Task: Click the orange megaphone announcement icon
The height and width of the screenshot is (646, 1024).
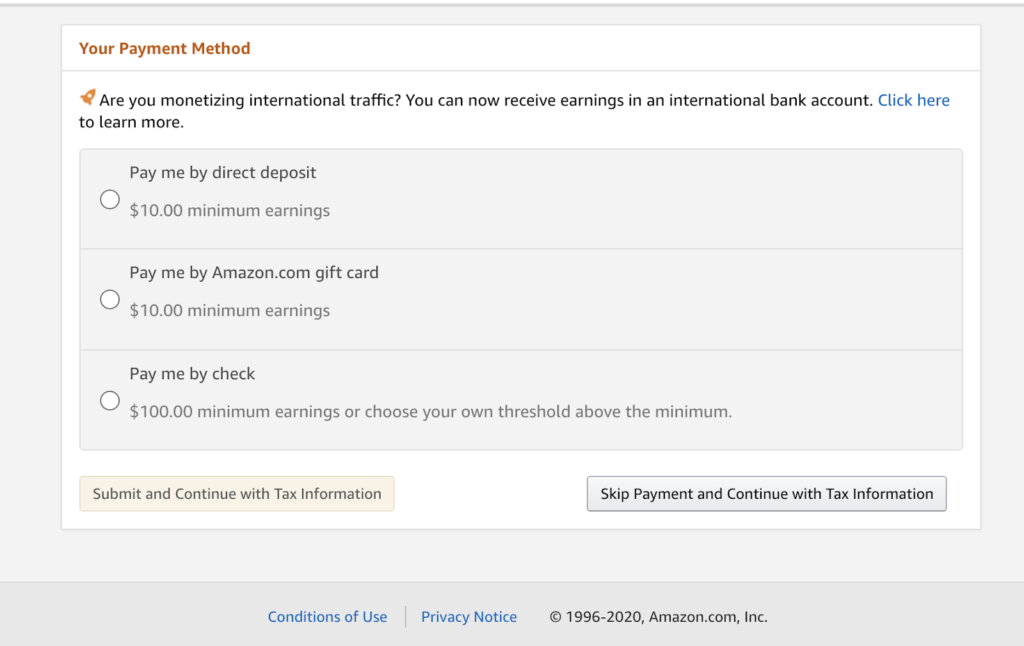Action: [88, 98]
